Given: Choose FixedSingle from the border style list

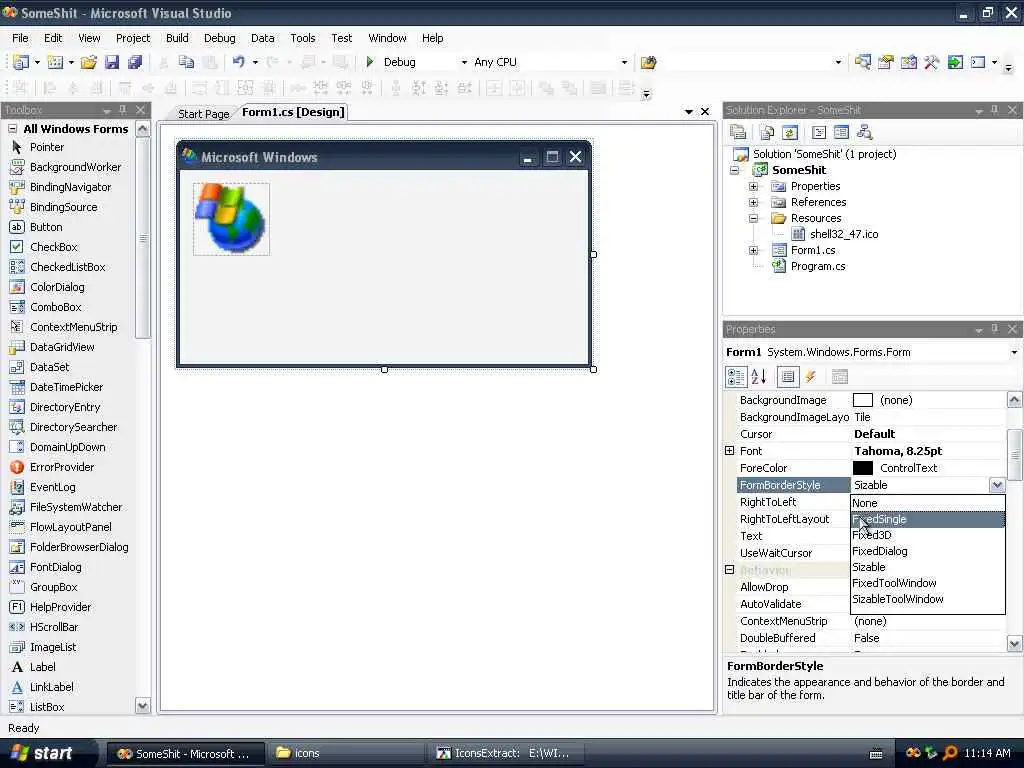Looking at the screenshot, I should point(927,519).
